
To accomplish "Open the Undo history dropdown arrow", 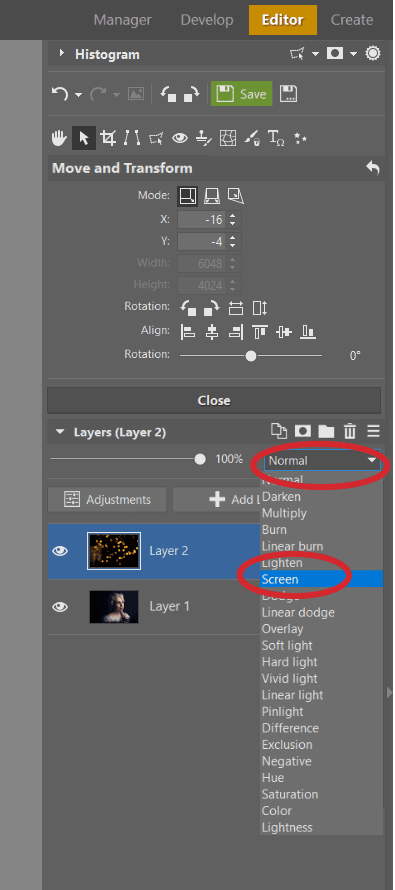I will [x=79, y=95].
